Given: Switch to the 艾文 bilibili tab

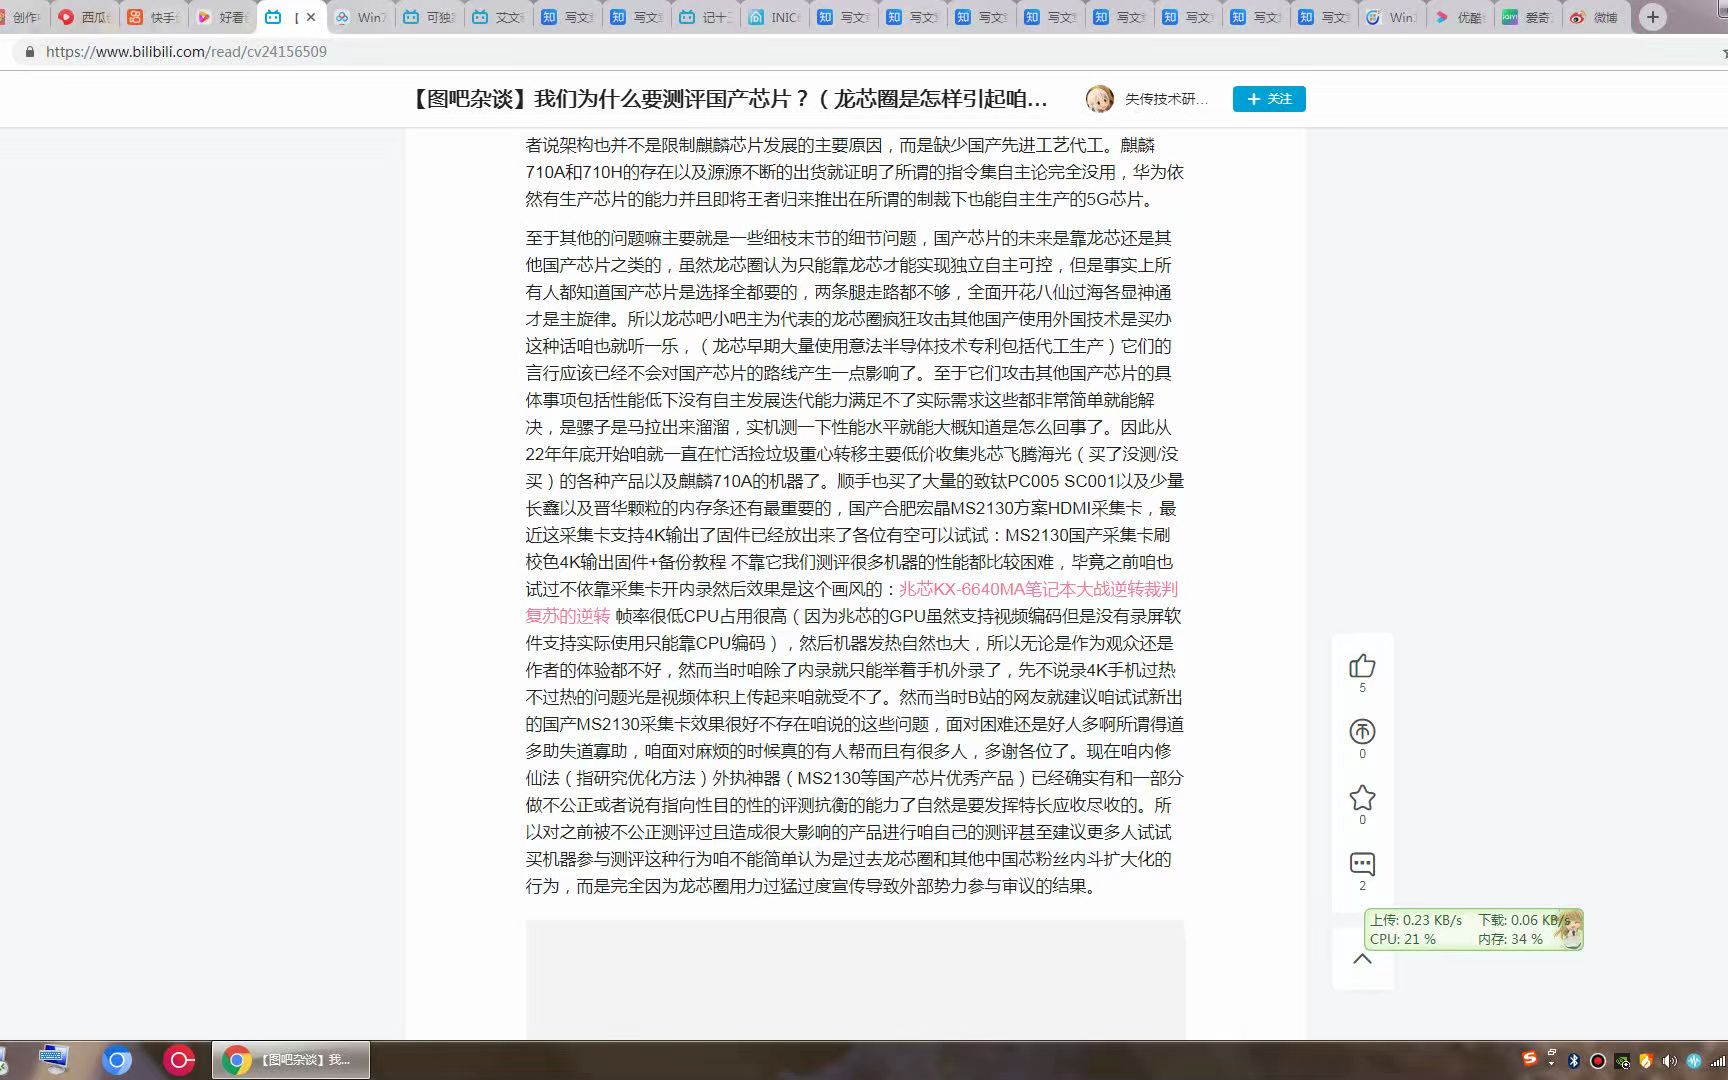Looking at the screenshot, I should [498, 17].
